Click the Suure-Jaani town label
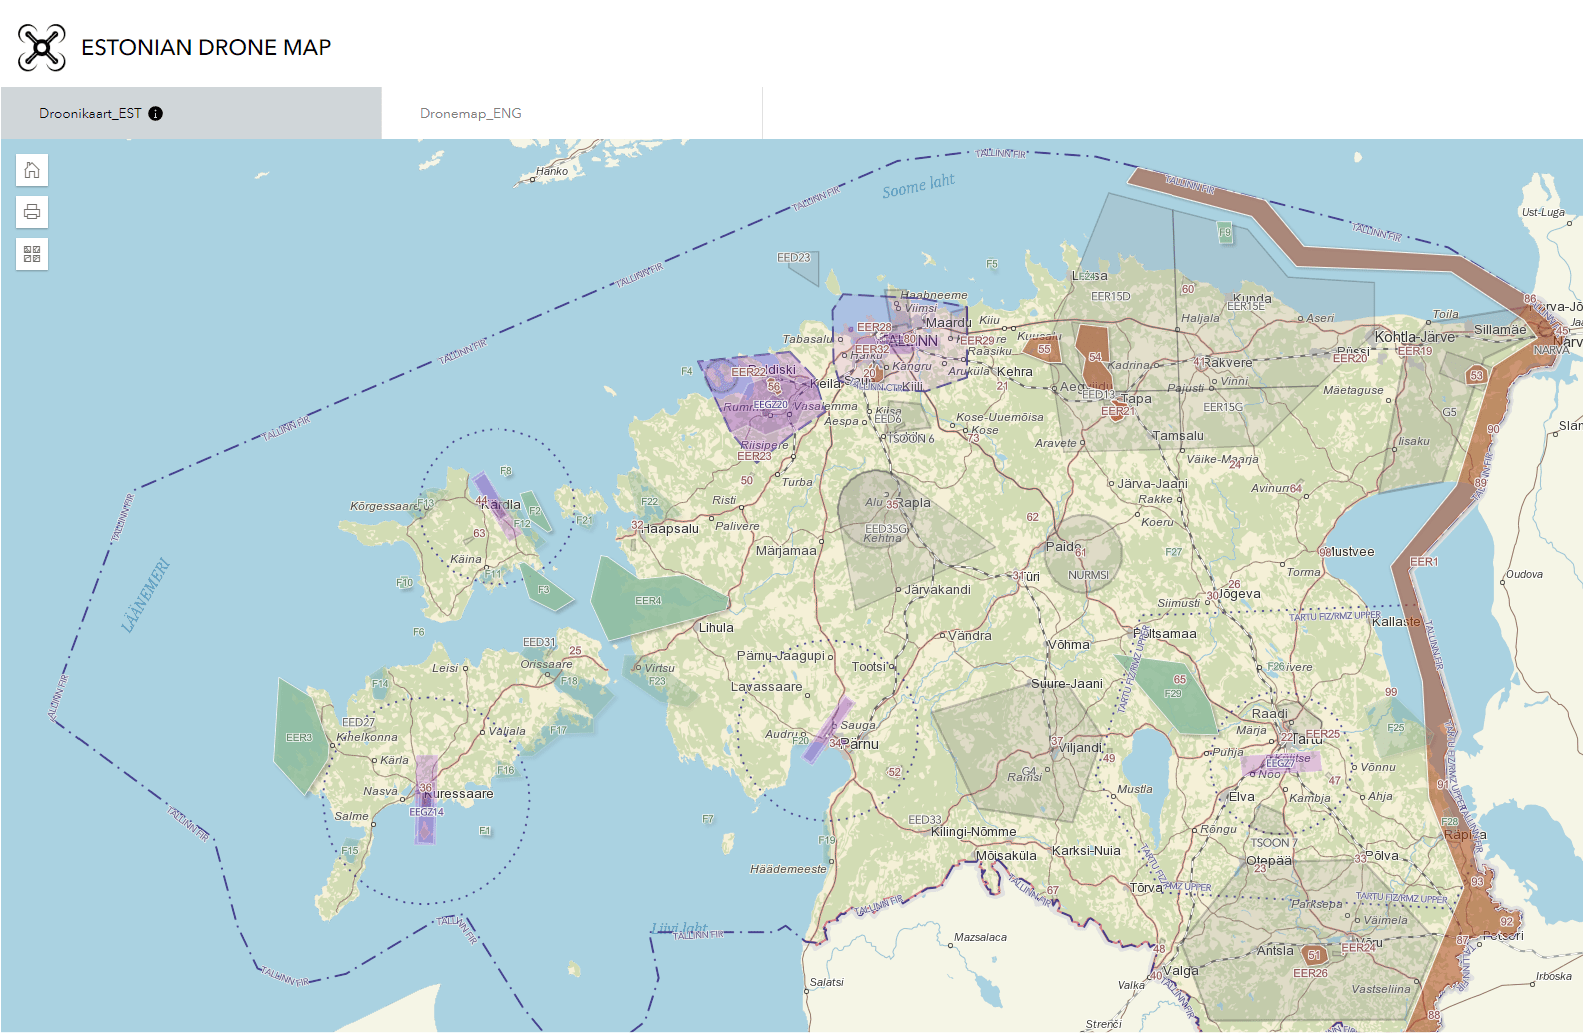Image resolution: width=1583 pixels, height=1033 pixels. pyautogui.click(x=1067, y=684)
